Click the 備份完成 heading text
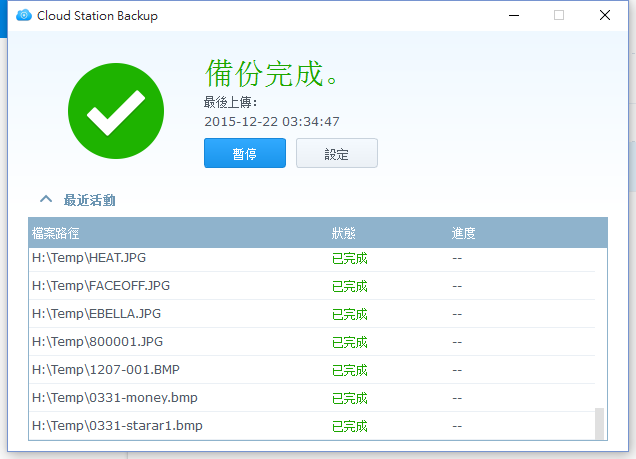The width and height of the screenshot is (636, 459). tap(271, 73)
